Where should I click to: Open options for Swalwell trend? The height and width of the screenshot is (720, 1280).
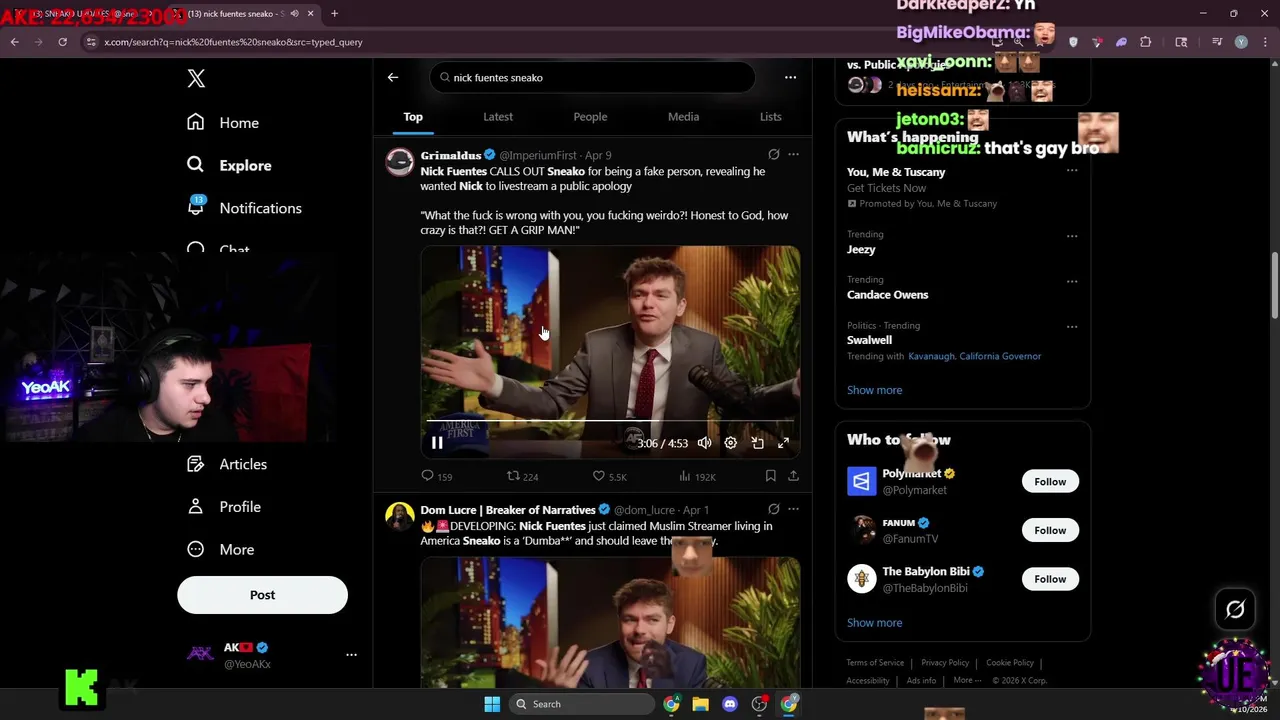coord(1072,326)
